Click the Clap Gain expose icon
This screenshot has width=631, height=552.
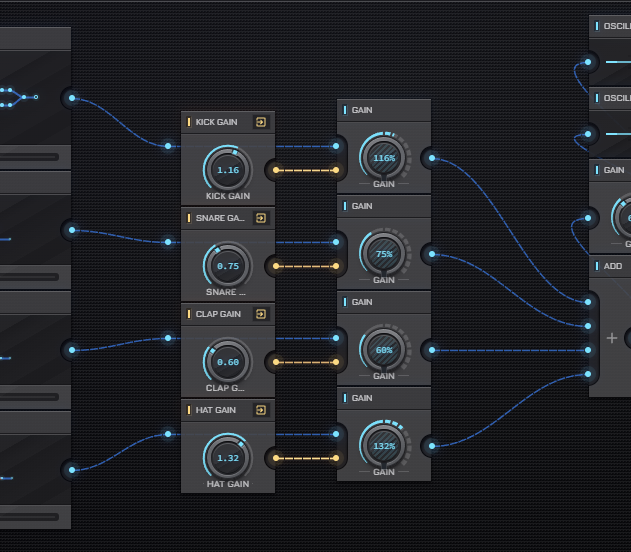[x=261, y=314]
